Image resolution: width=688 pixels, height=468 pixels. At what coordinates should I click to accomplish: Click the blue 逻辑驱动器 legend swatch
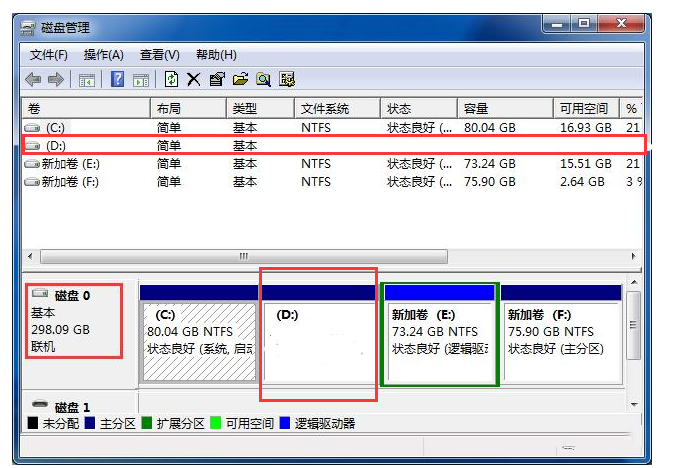[x=285, y=423]
